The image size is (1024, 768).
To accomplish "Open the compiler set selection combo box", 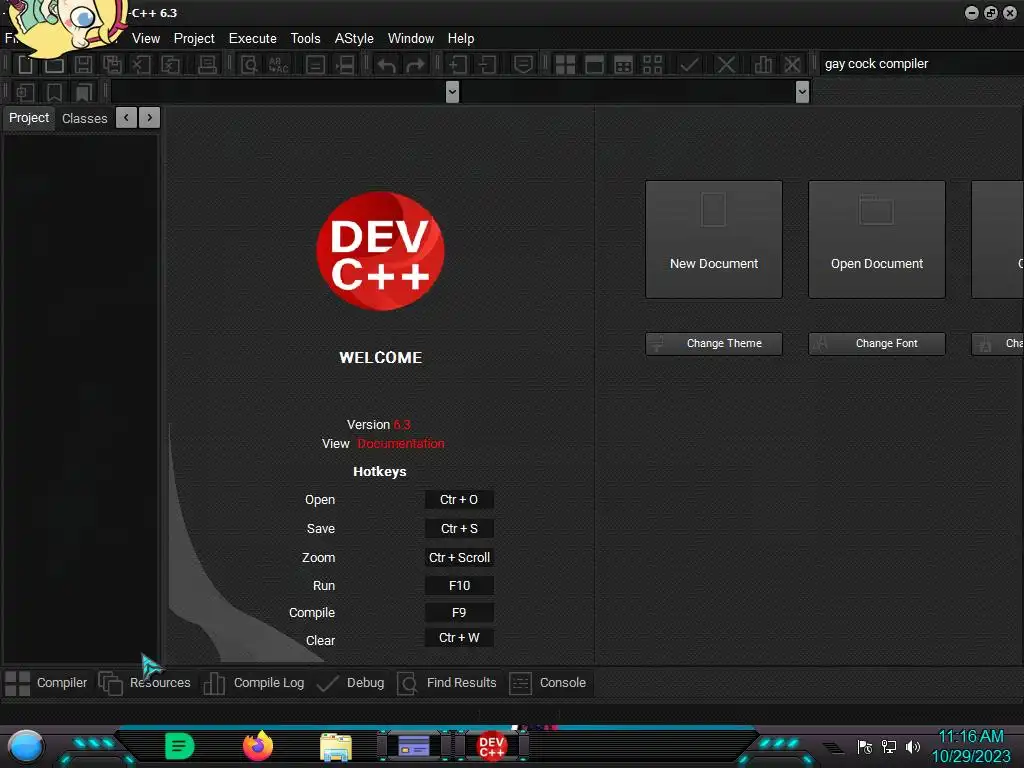I will pos(921,63).
